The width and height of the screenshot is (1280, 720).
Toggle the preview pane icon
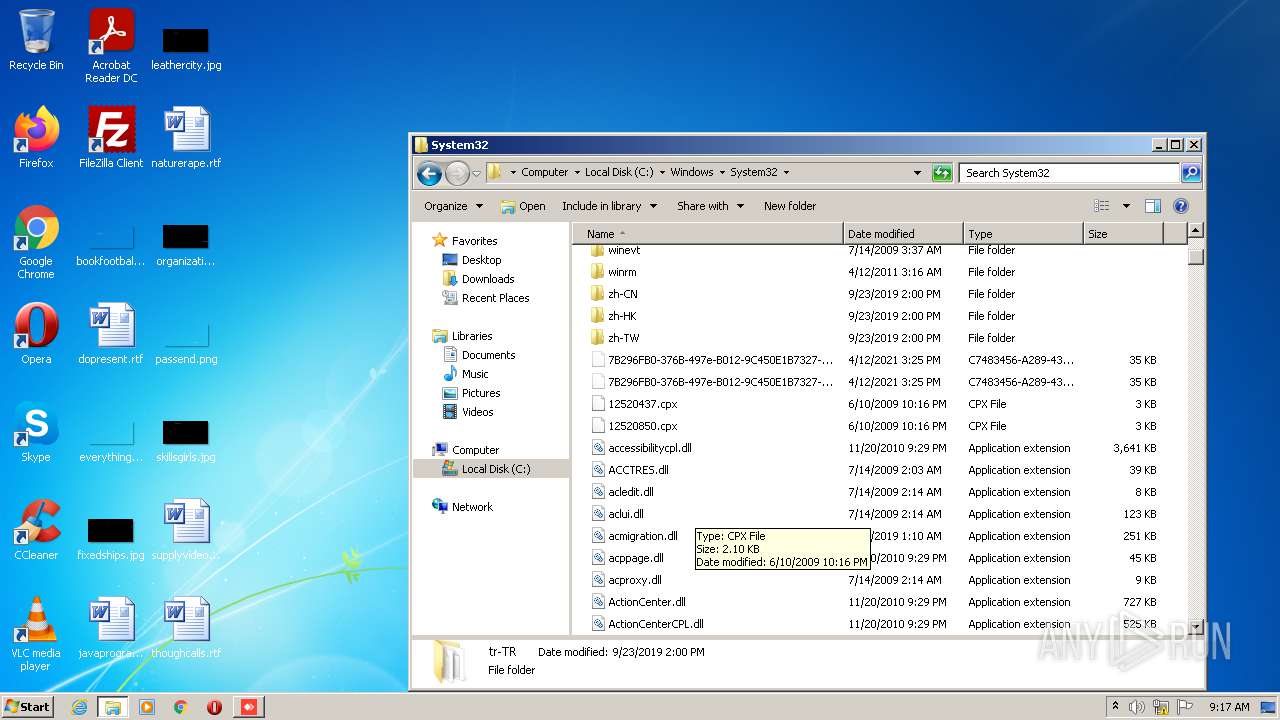coord(1153,206)
